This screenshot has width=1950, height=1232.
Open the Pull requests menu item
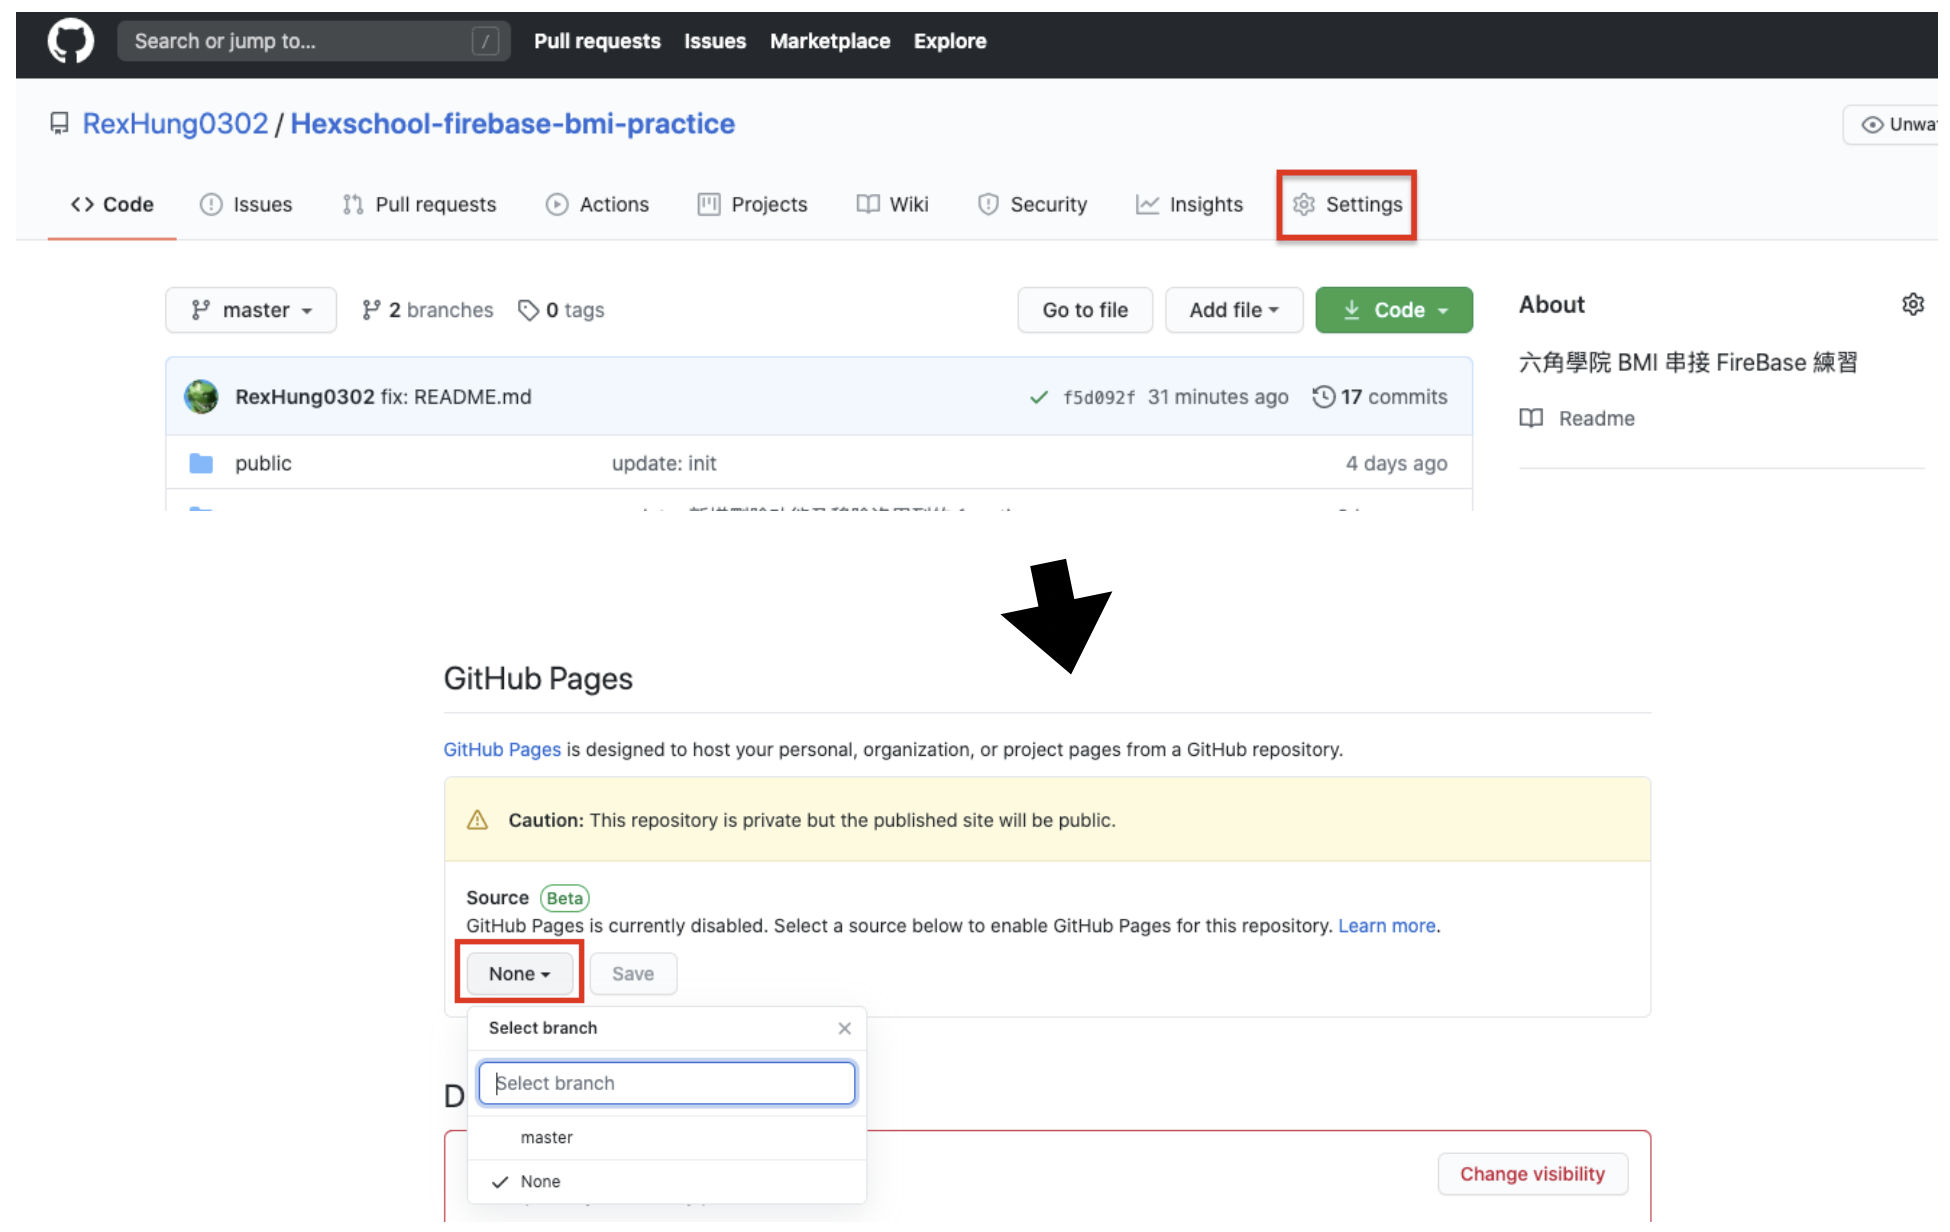pyautogui.click(x=597, y=41)
